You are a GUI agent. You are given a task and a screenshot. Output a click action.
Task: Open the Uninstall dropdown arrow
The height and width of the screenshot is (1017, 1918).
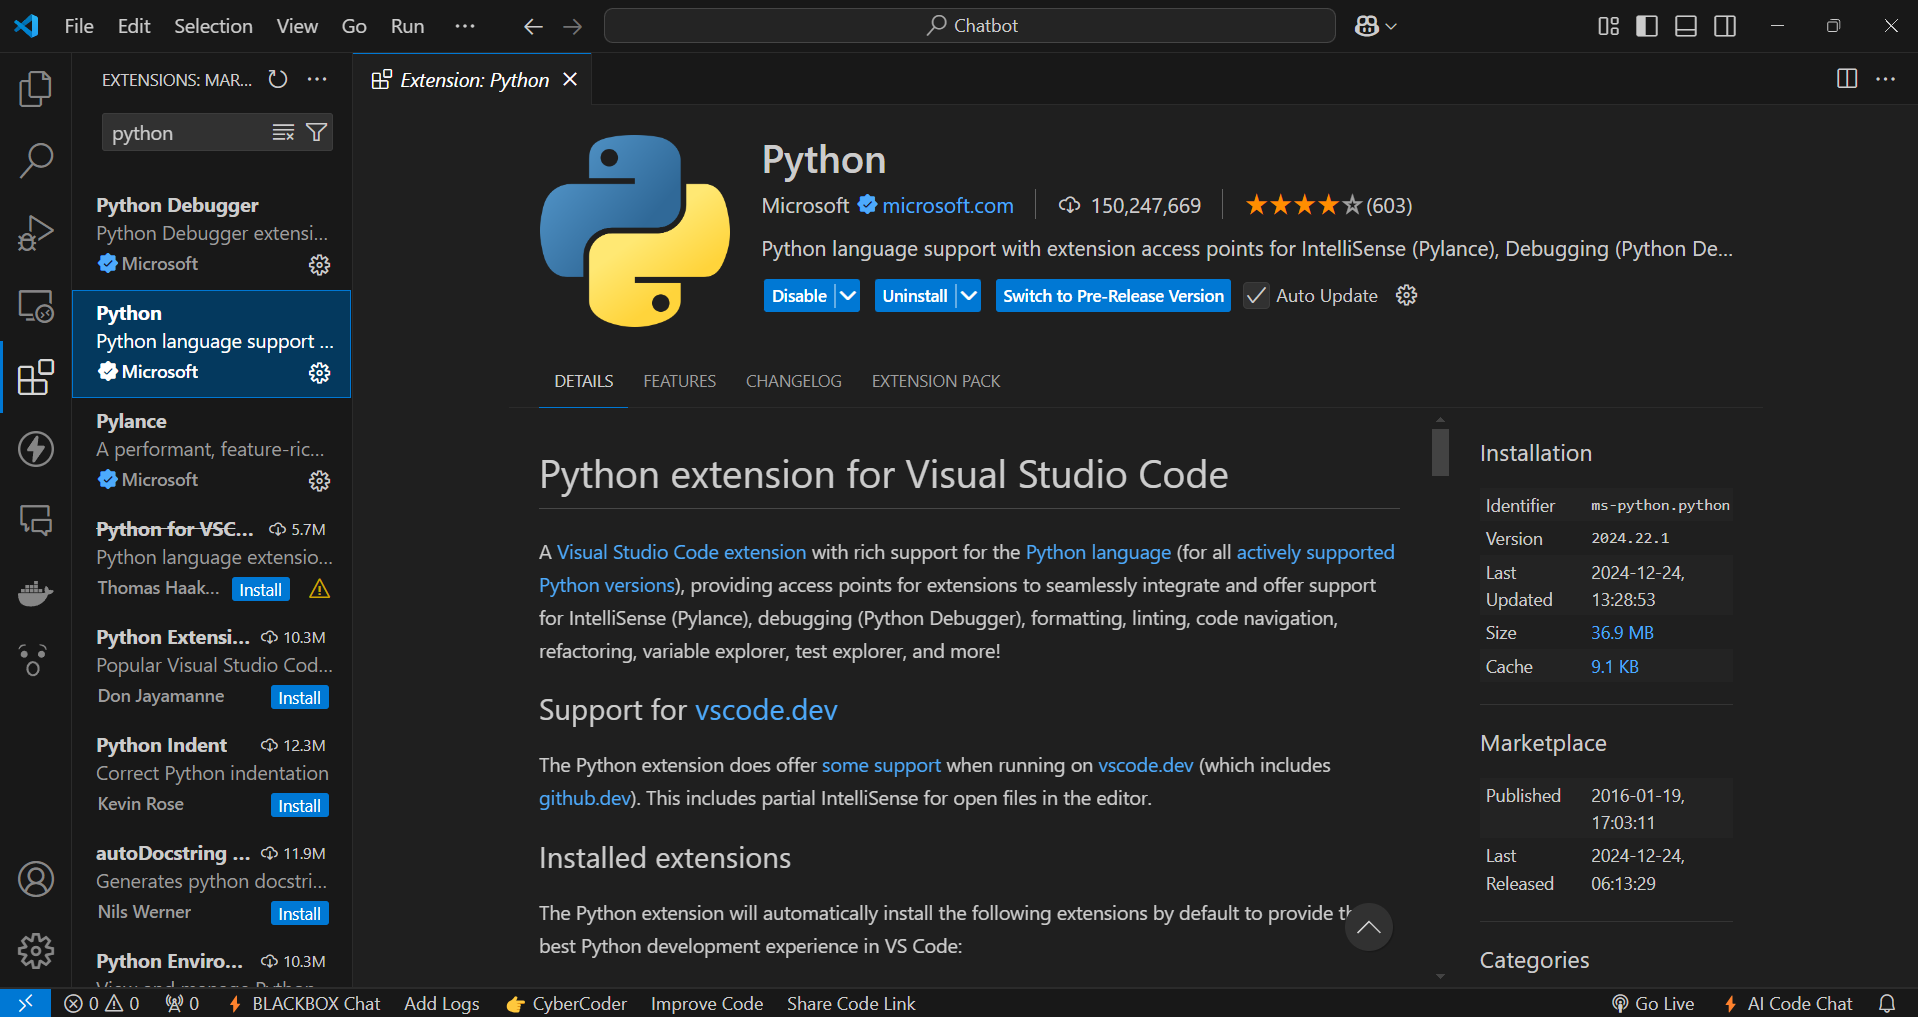click(967, 295)
